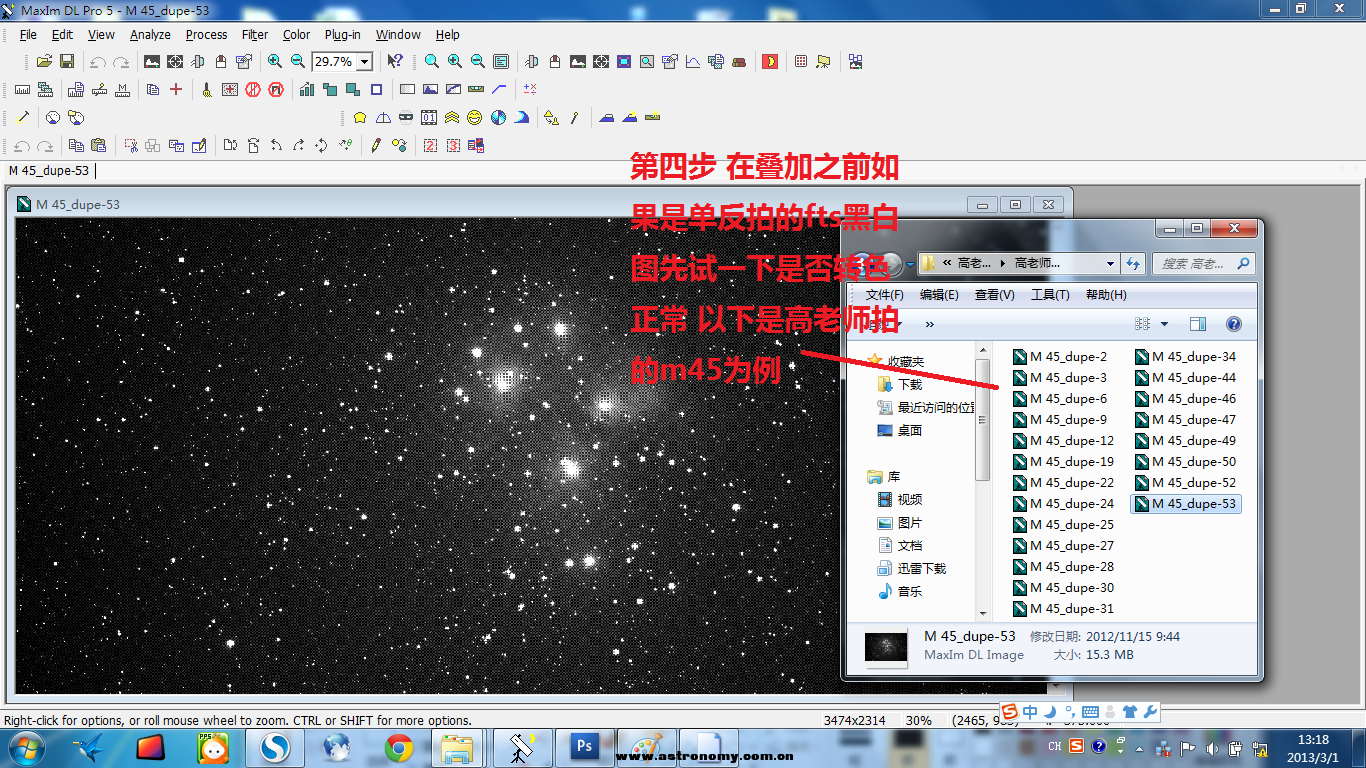Viewport: 1366px width, 768px height.
Task: Click the red number 2 binning icon
Action: pos(430,145)
